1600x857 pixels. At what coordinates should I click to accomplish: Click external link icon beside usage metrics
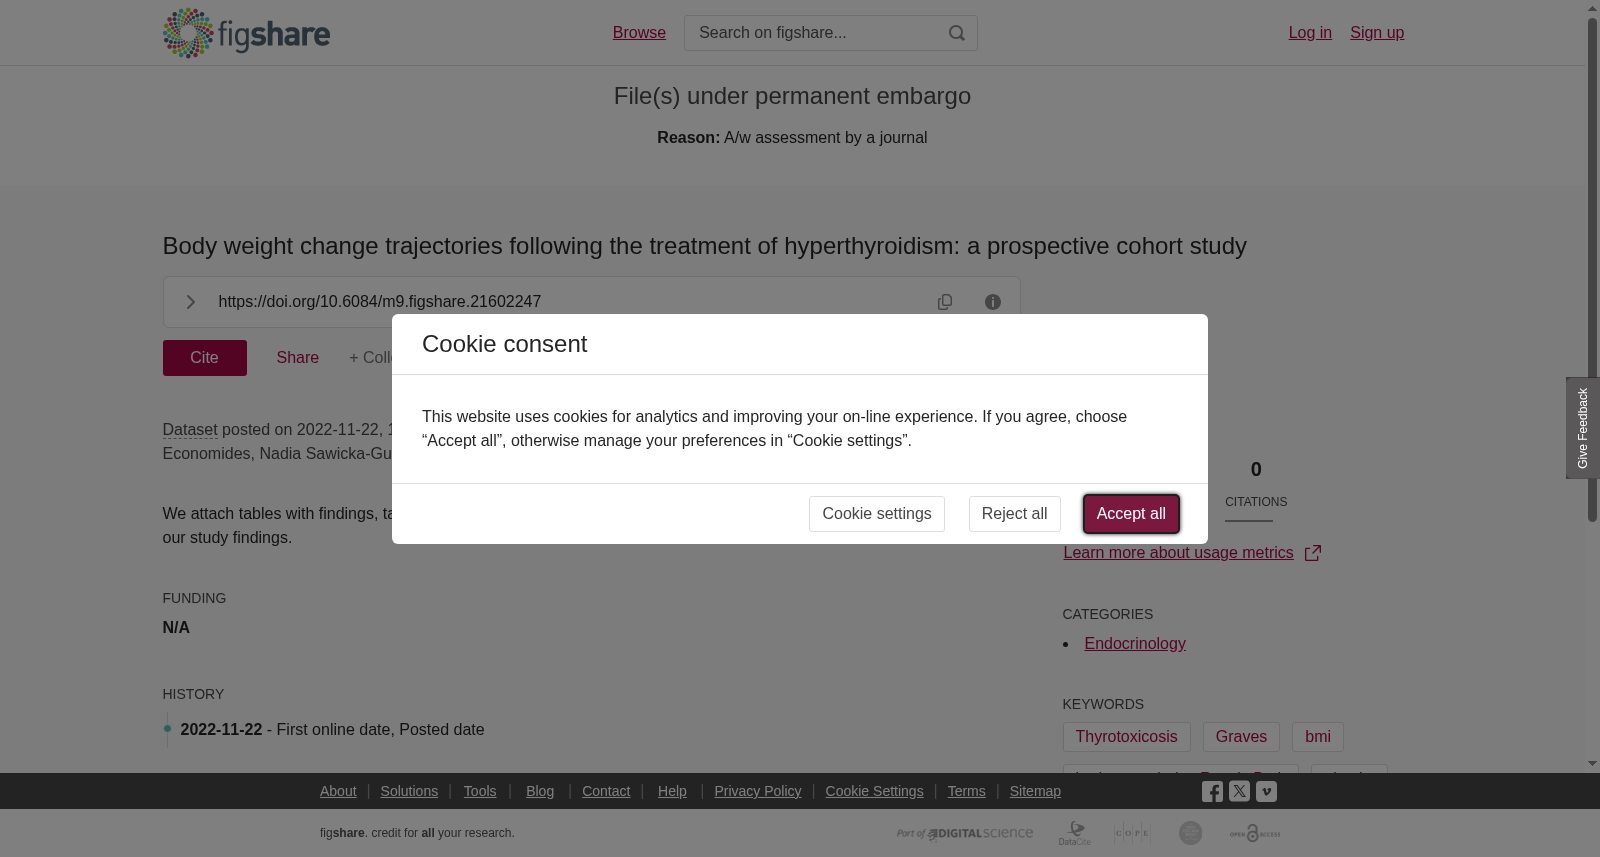tap(1313, 553)
